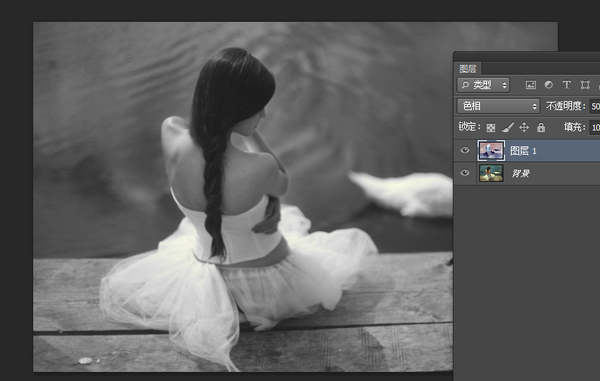600x381 pixels.
Task: Select the 图层 1 layer thumbnail
Action: coord(491,150)
